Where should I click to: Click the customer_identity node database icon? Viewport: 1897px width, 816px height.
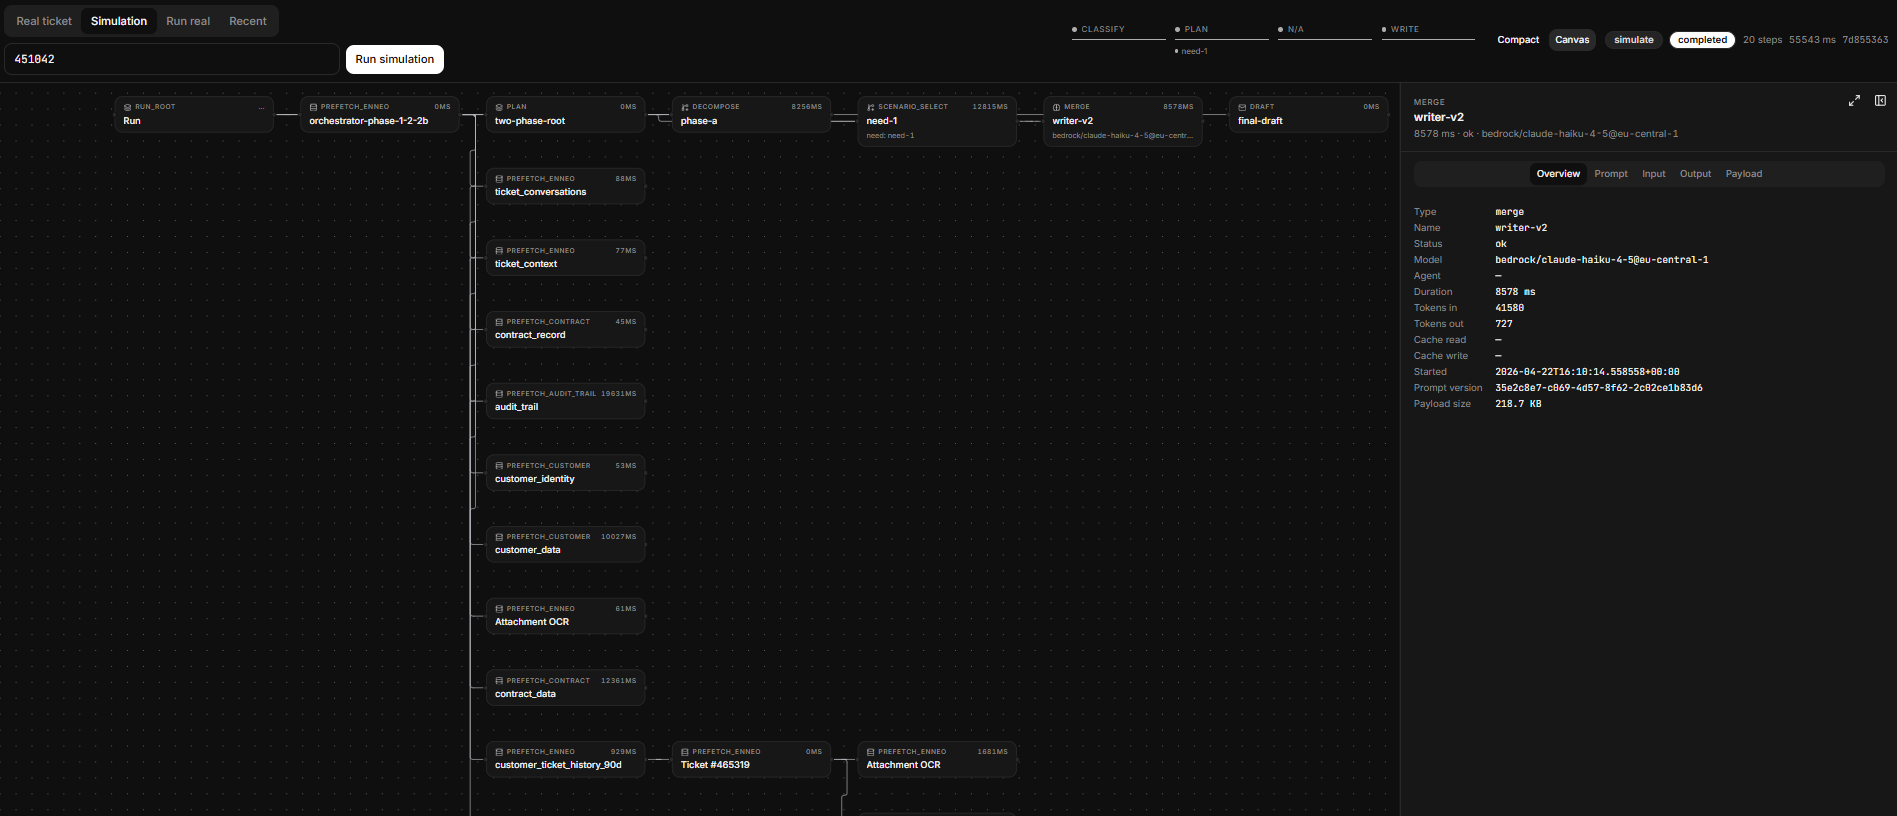point(499,466)
